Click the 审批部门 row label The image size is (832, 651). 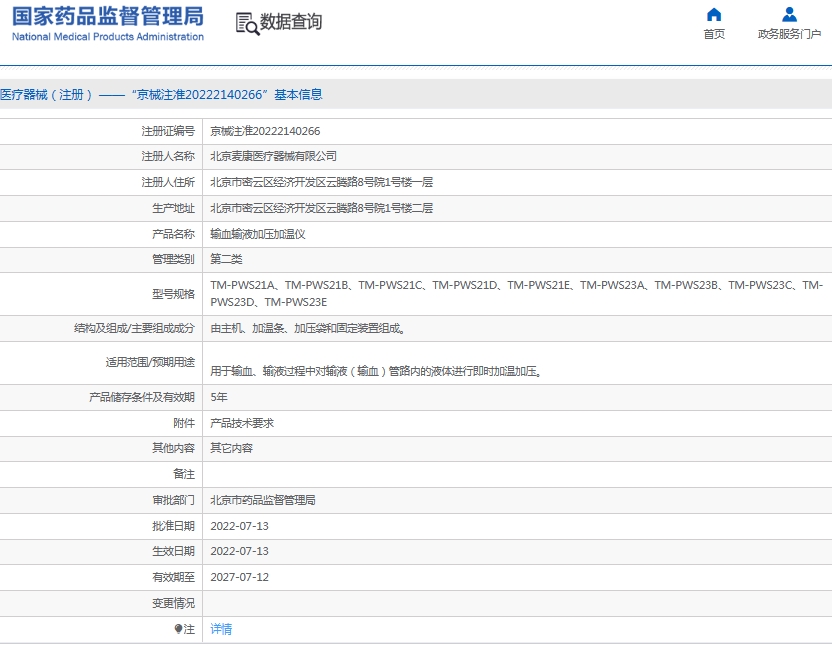click(x=174, y=500)
